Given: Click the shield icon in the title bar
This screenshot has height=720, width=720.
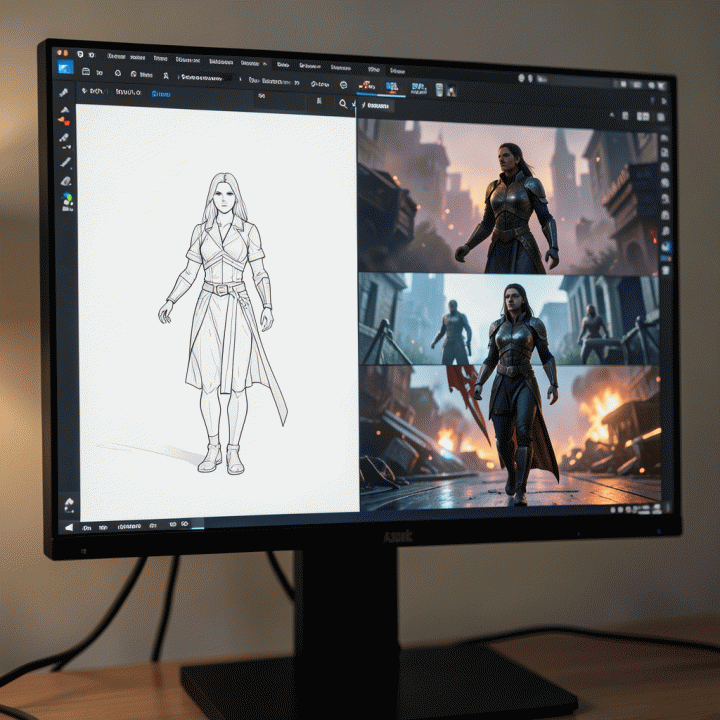Looking at the screenshot, I should click(80, 55).
